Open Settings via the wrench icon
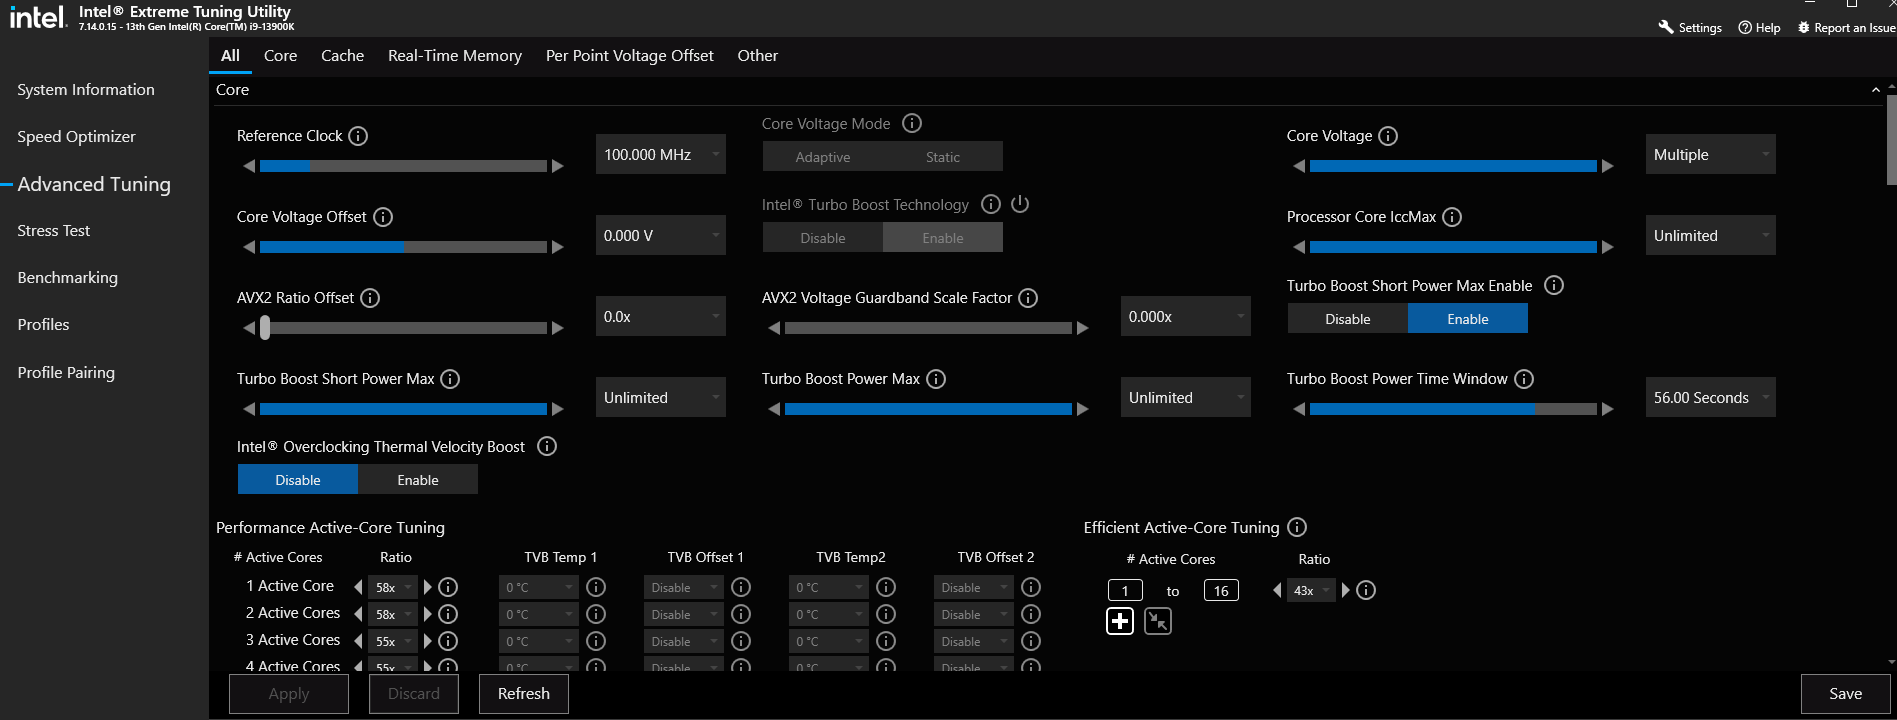 pos(1666,27)
